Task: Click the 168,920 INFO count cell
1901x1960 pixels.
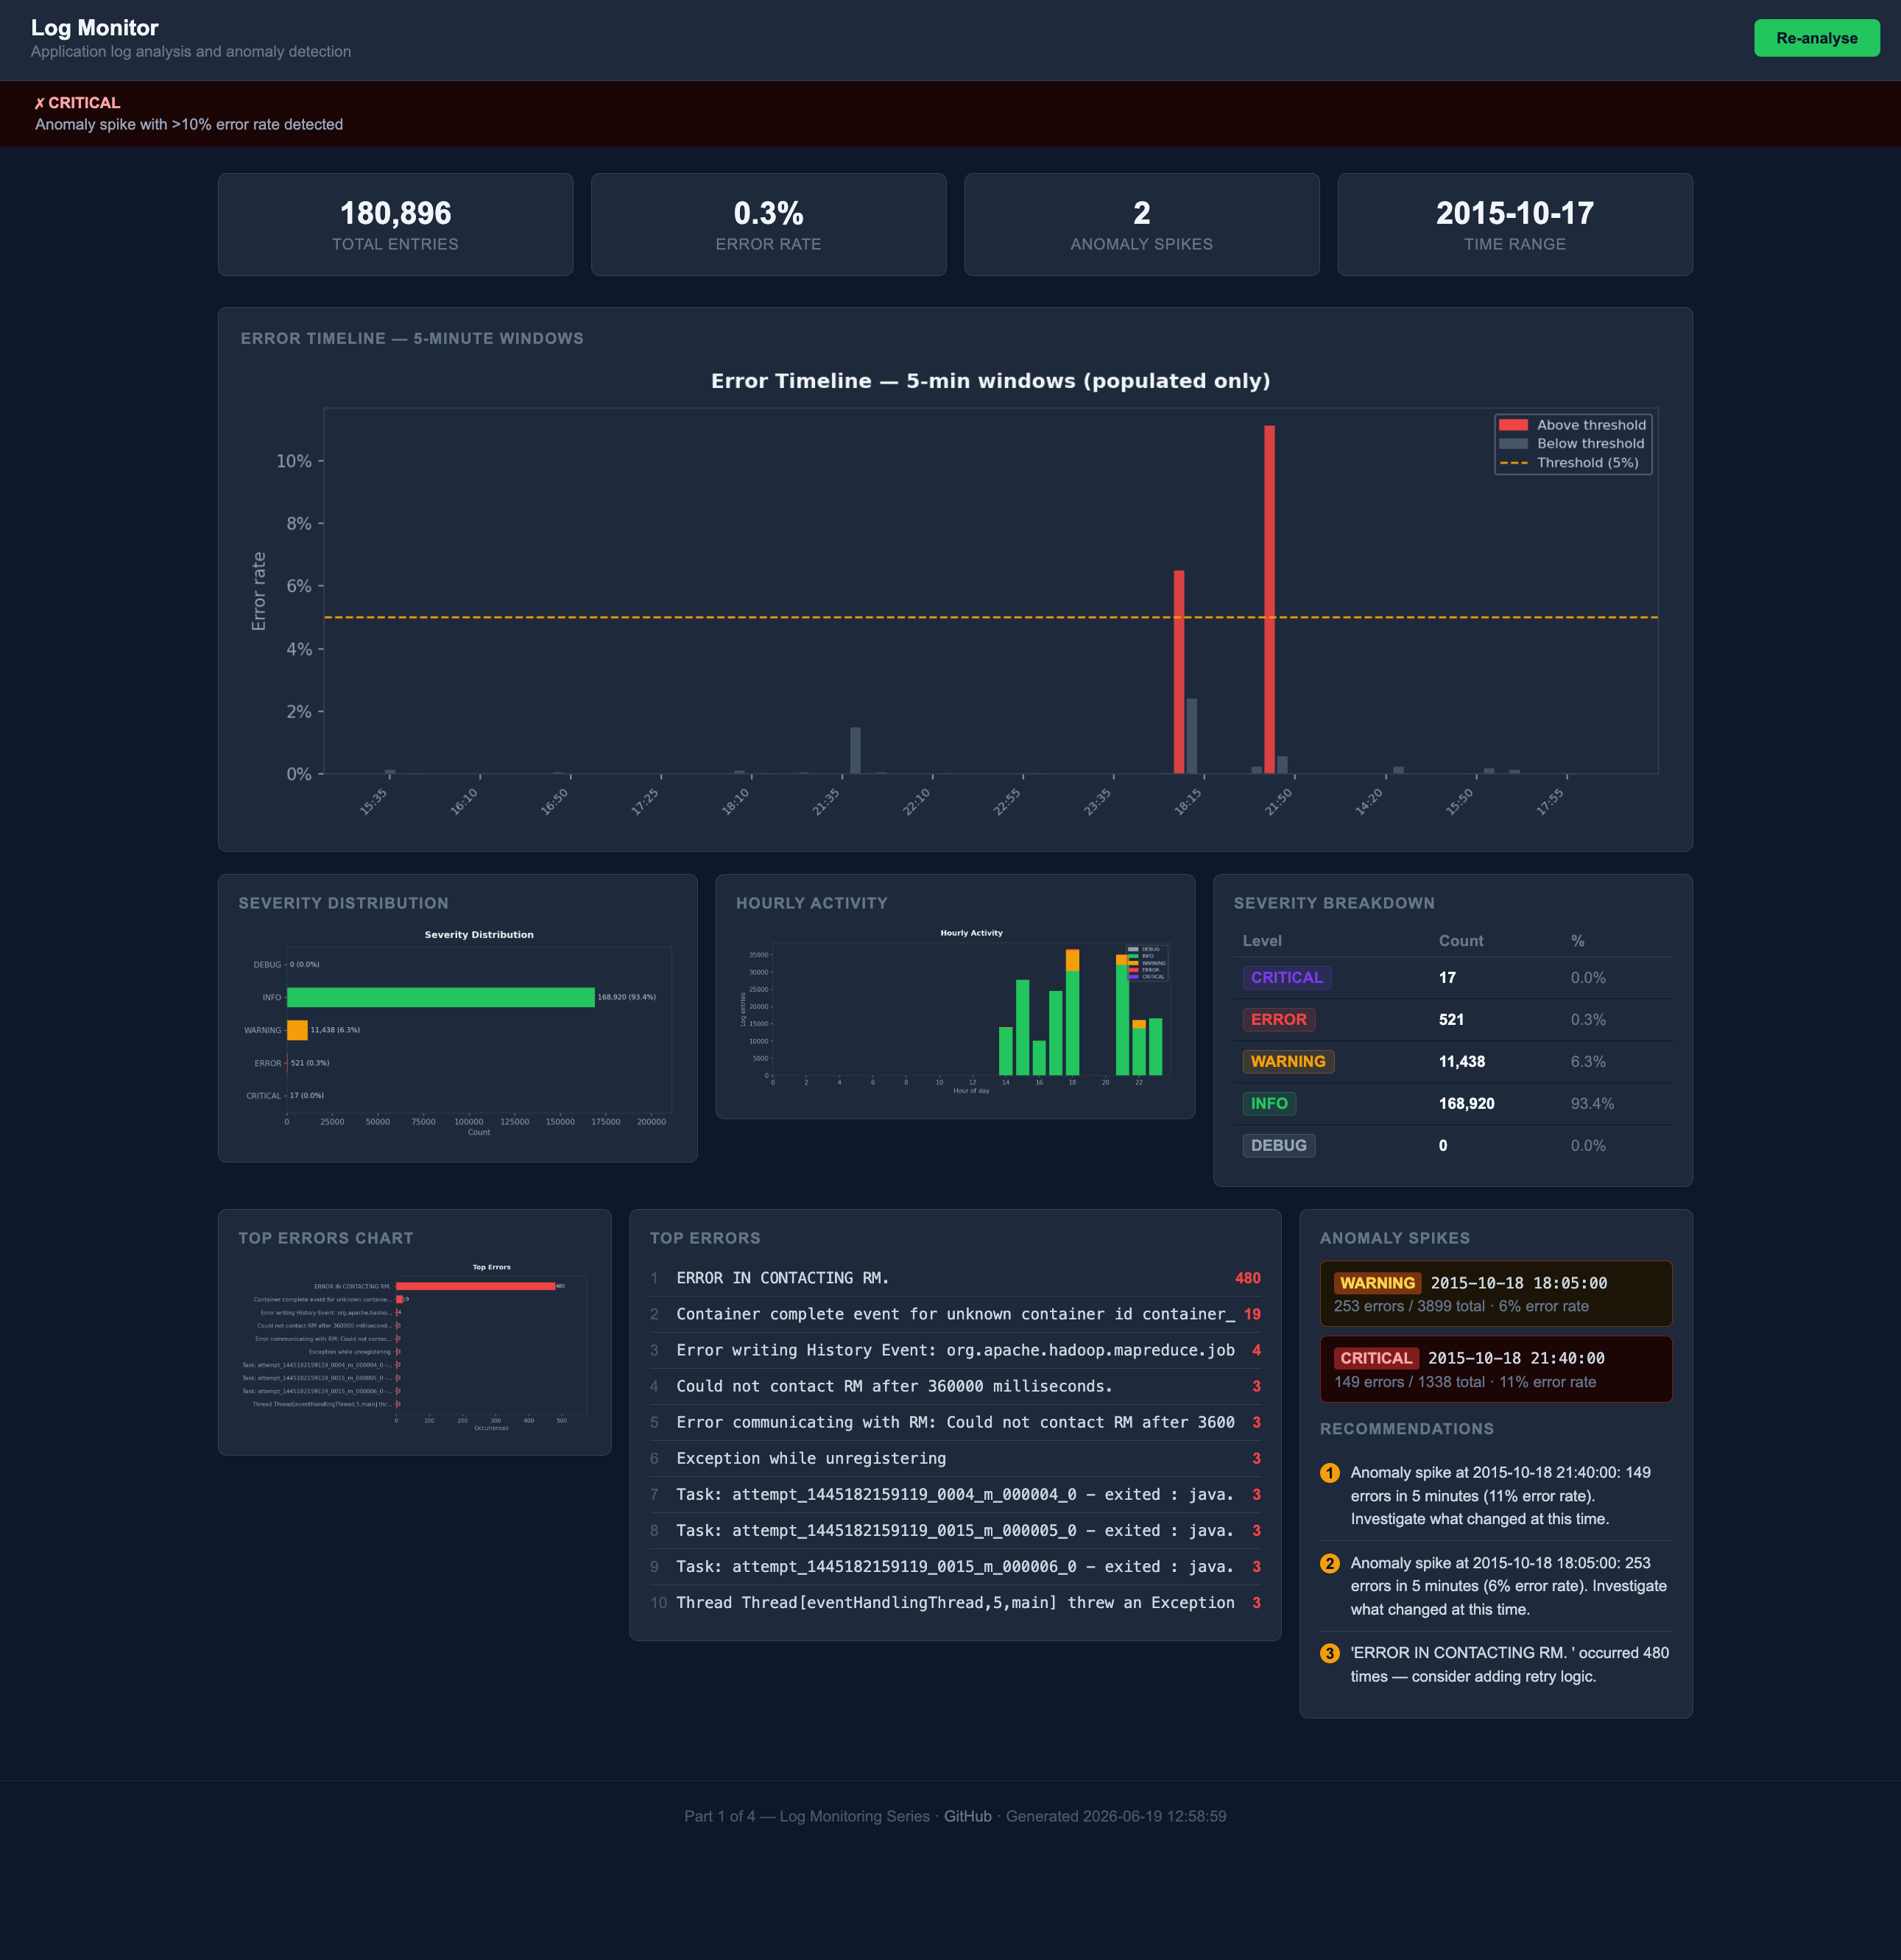Action: tap(1466, 1104)
